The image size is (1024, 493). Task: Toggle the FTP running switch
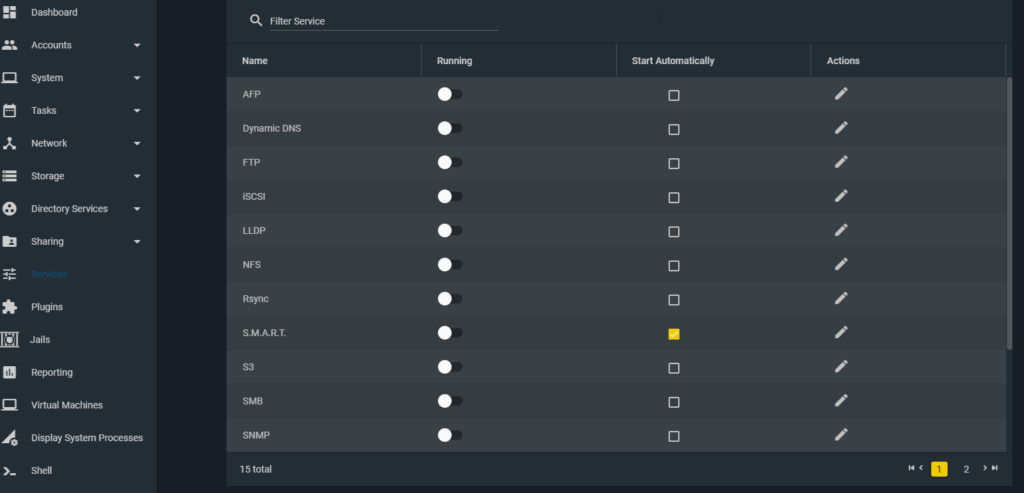tap(450, 162)
